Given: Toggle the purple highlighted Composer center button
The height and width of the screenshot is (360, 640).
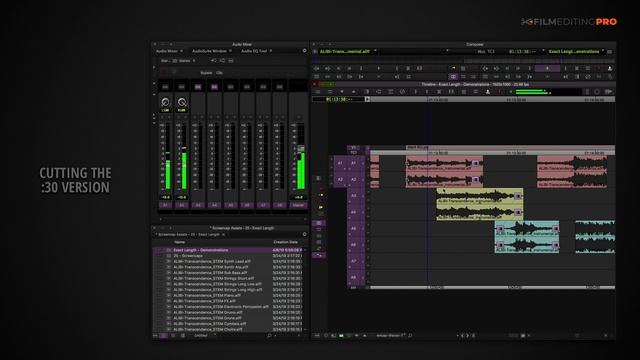Looking at the screenshot, I should [453, 76].
